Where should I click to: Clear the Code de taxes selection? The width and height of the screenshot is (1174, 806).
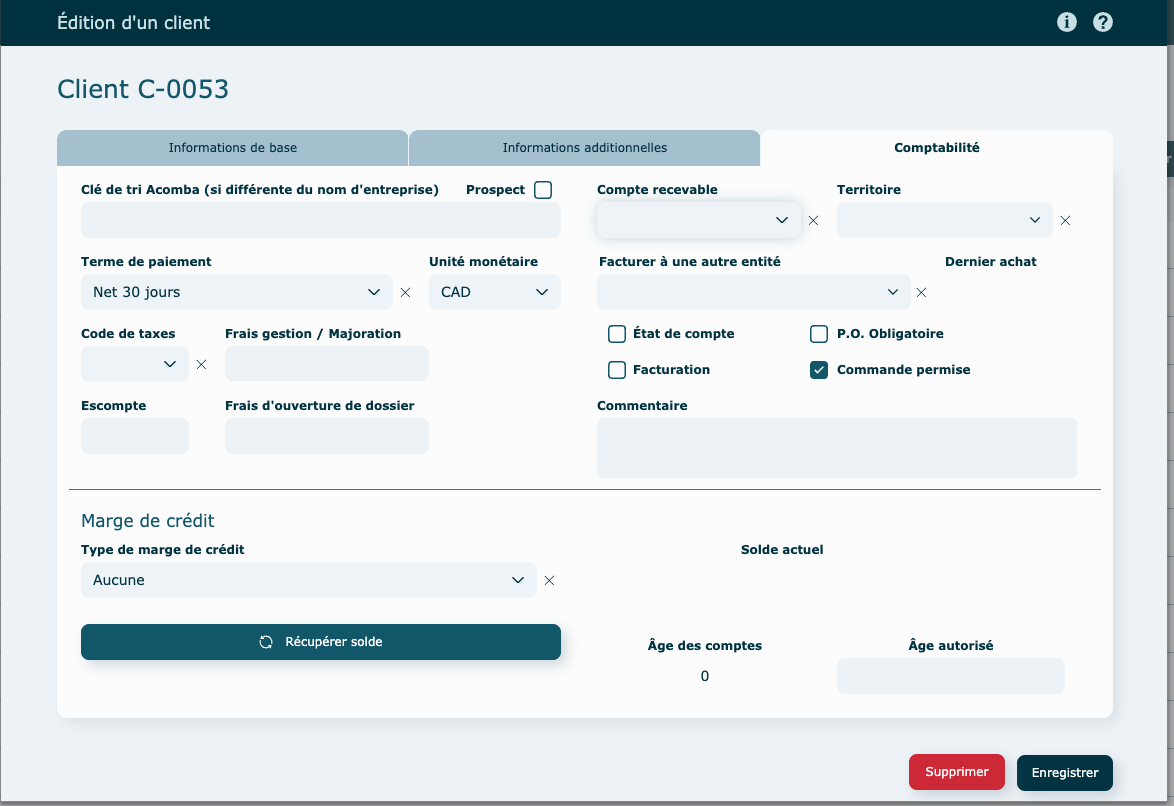point(201,365)
